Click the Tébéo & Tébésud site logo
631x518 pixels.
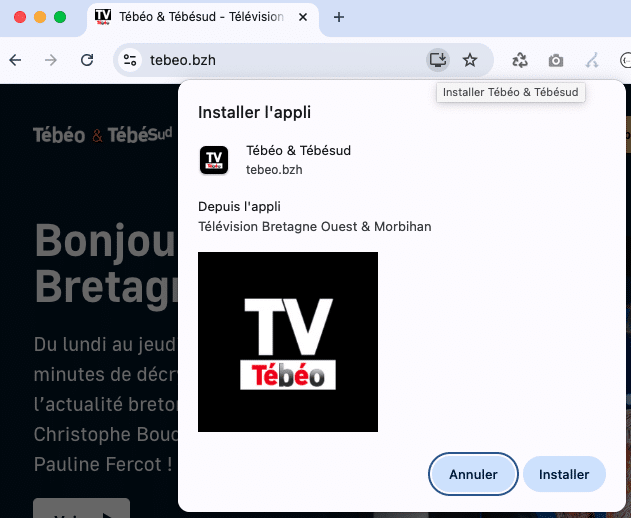[102, 135]
